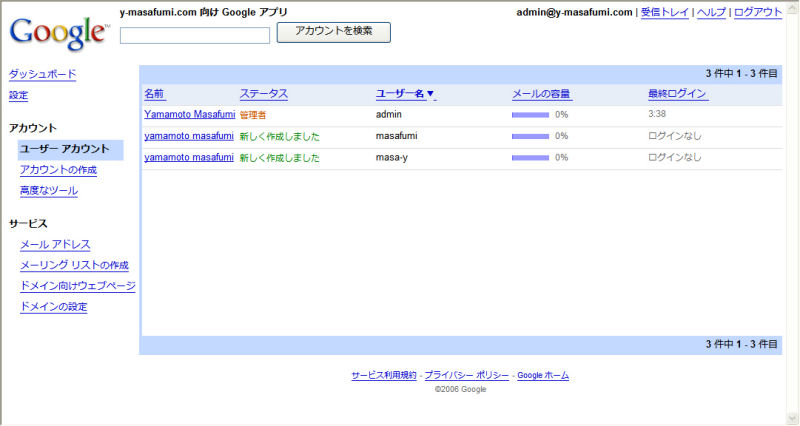Sort table by ステータス column
The image size is (800, 426).
pos(264,94)
